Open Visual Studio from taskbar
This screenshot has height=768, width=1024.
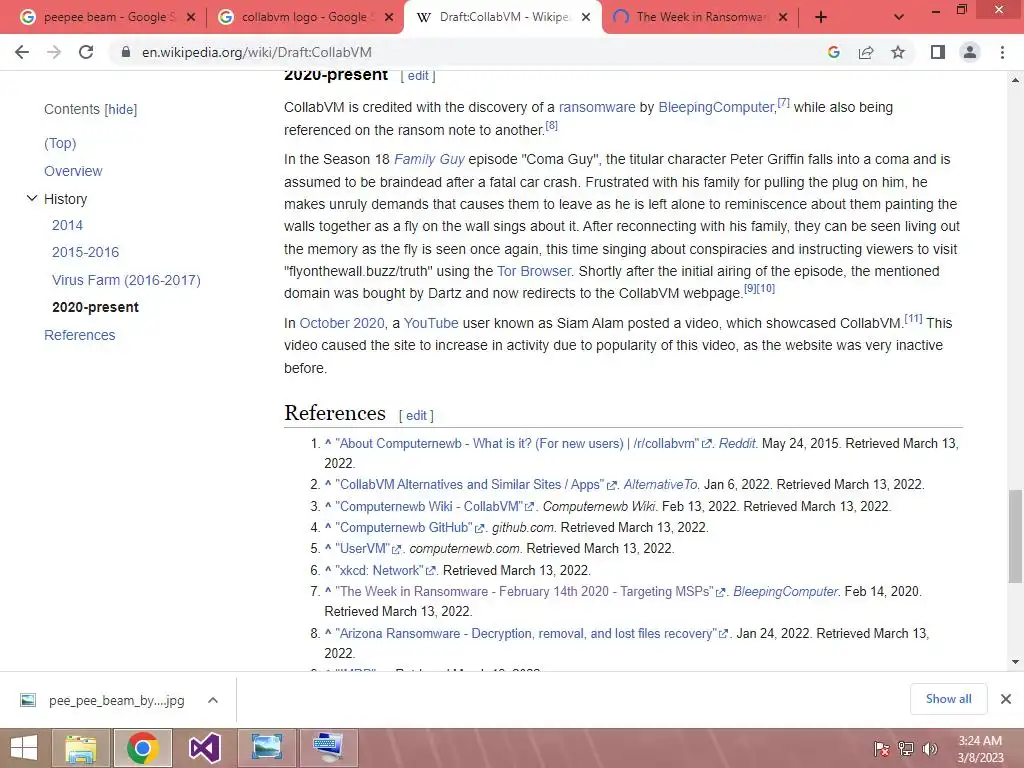point(204,748)
